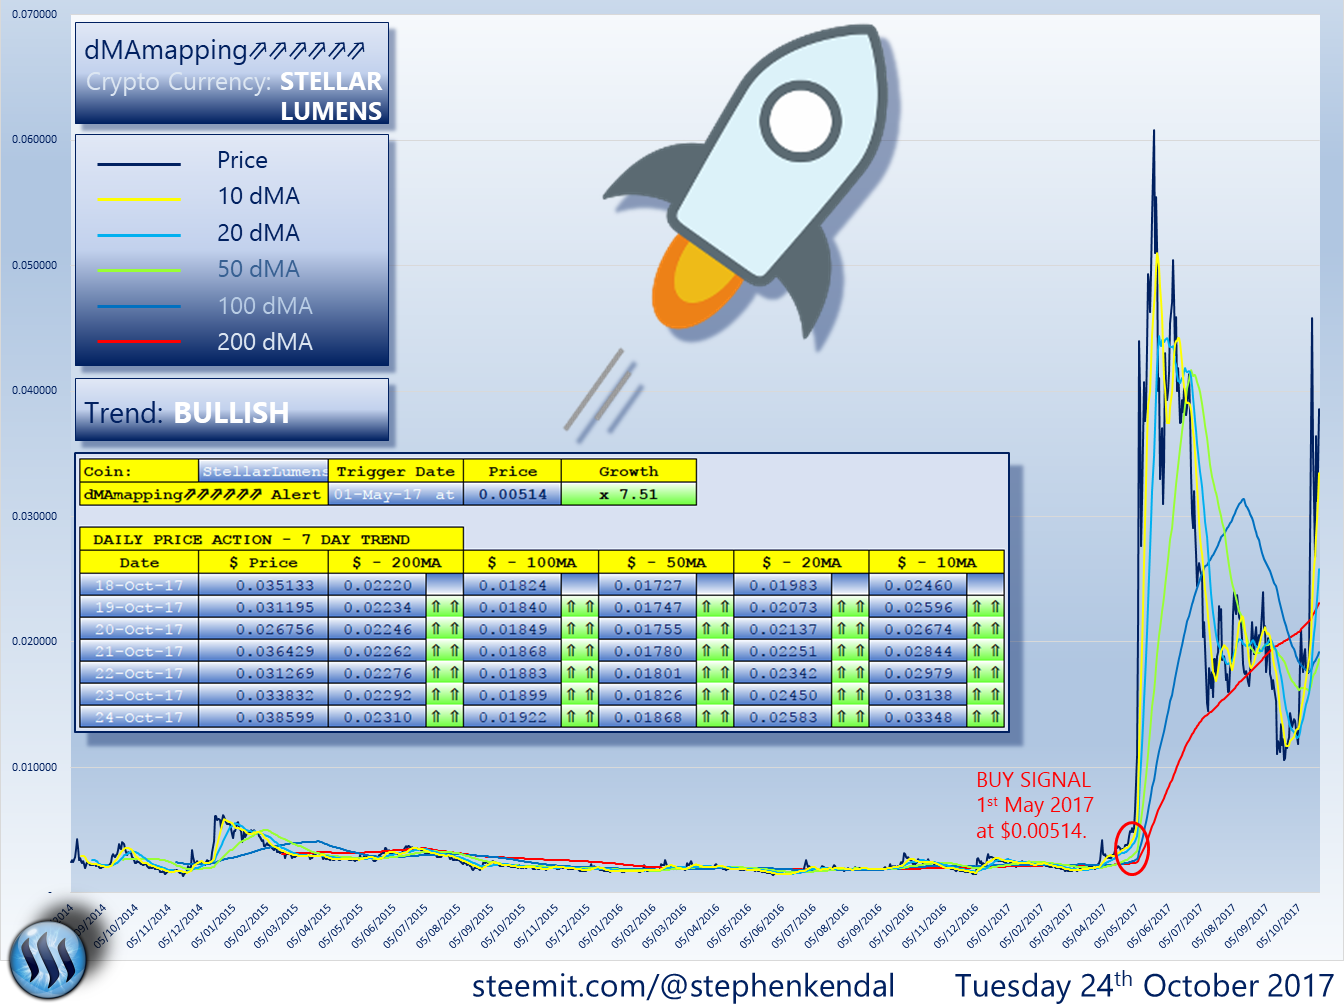Click the 'Growth' header cell
Viewport: 1344px width, 1008px height.
click(x=629, y=471)
